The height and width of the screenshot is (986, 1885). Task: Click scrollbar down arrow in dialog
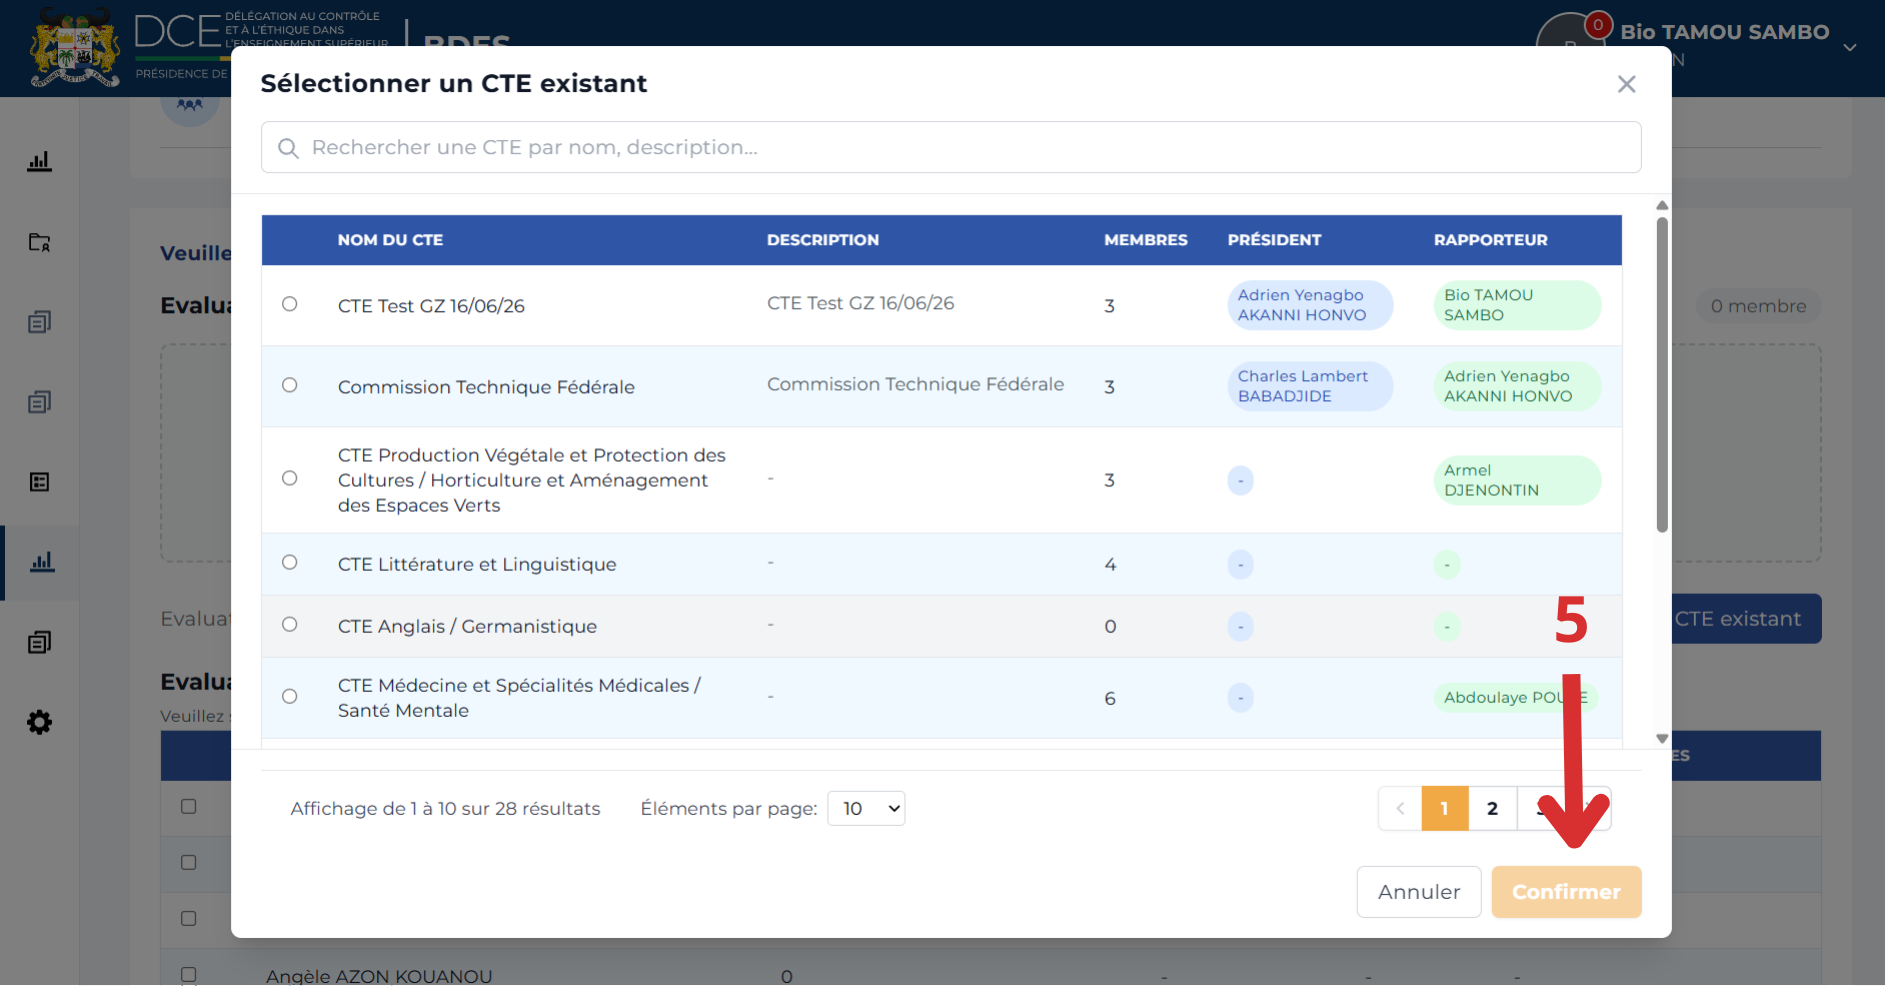tap(1662, 739)
